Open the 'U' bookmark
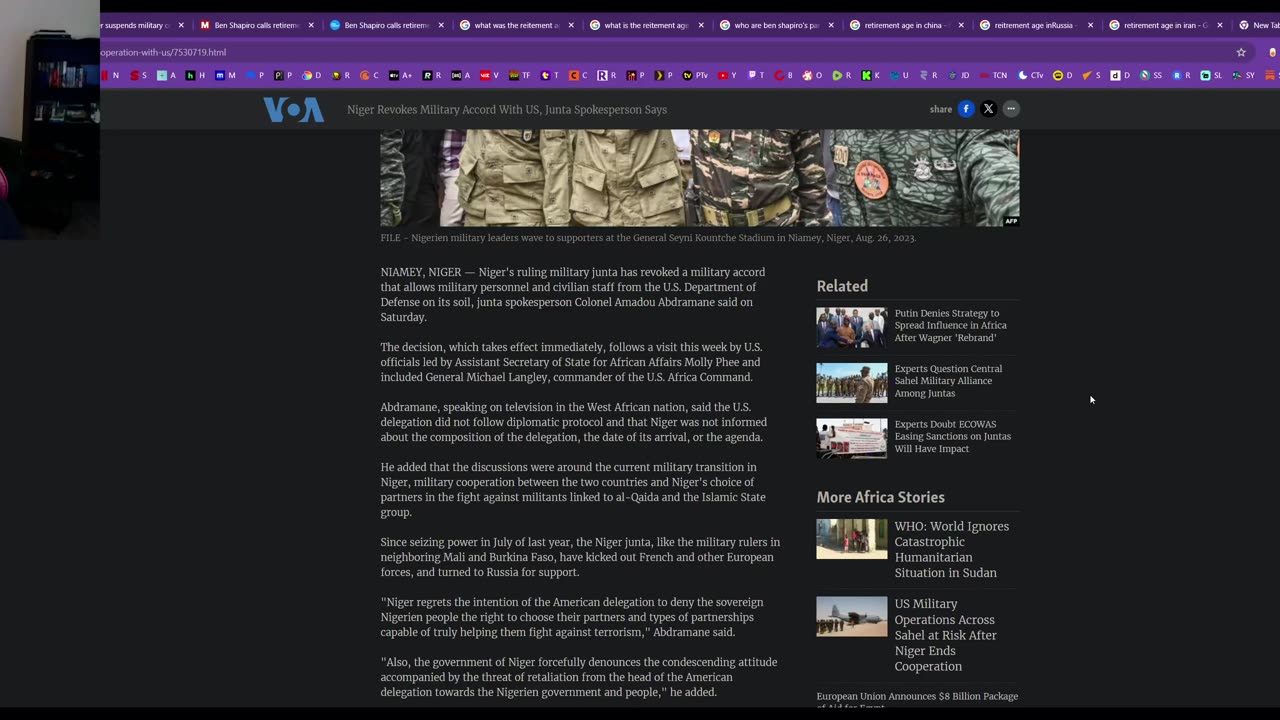 899,75
